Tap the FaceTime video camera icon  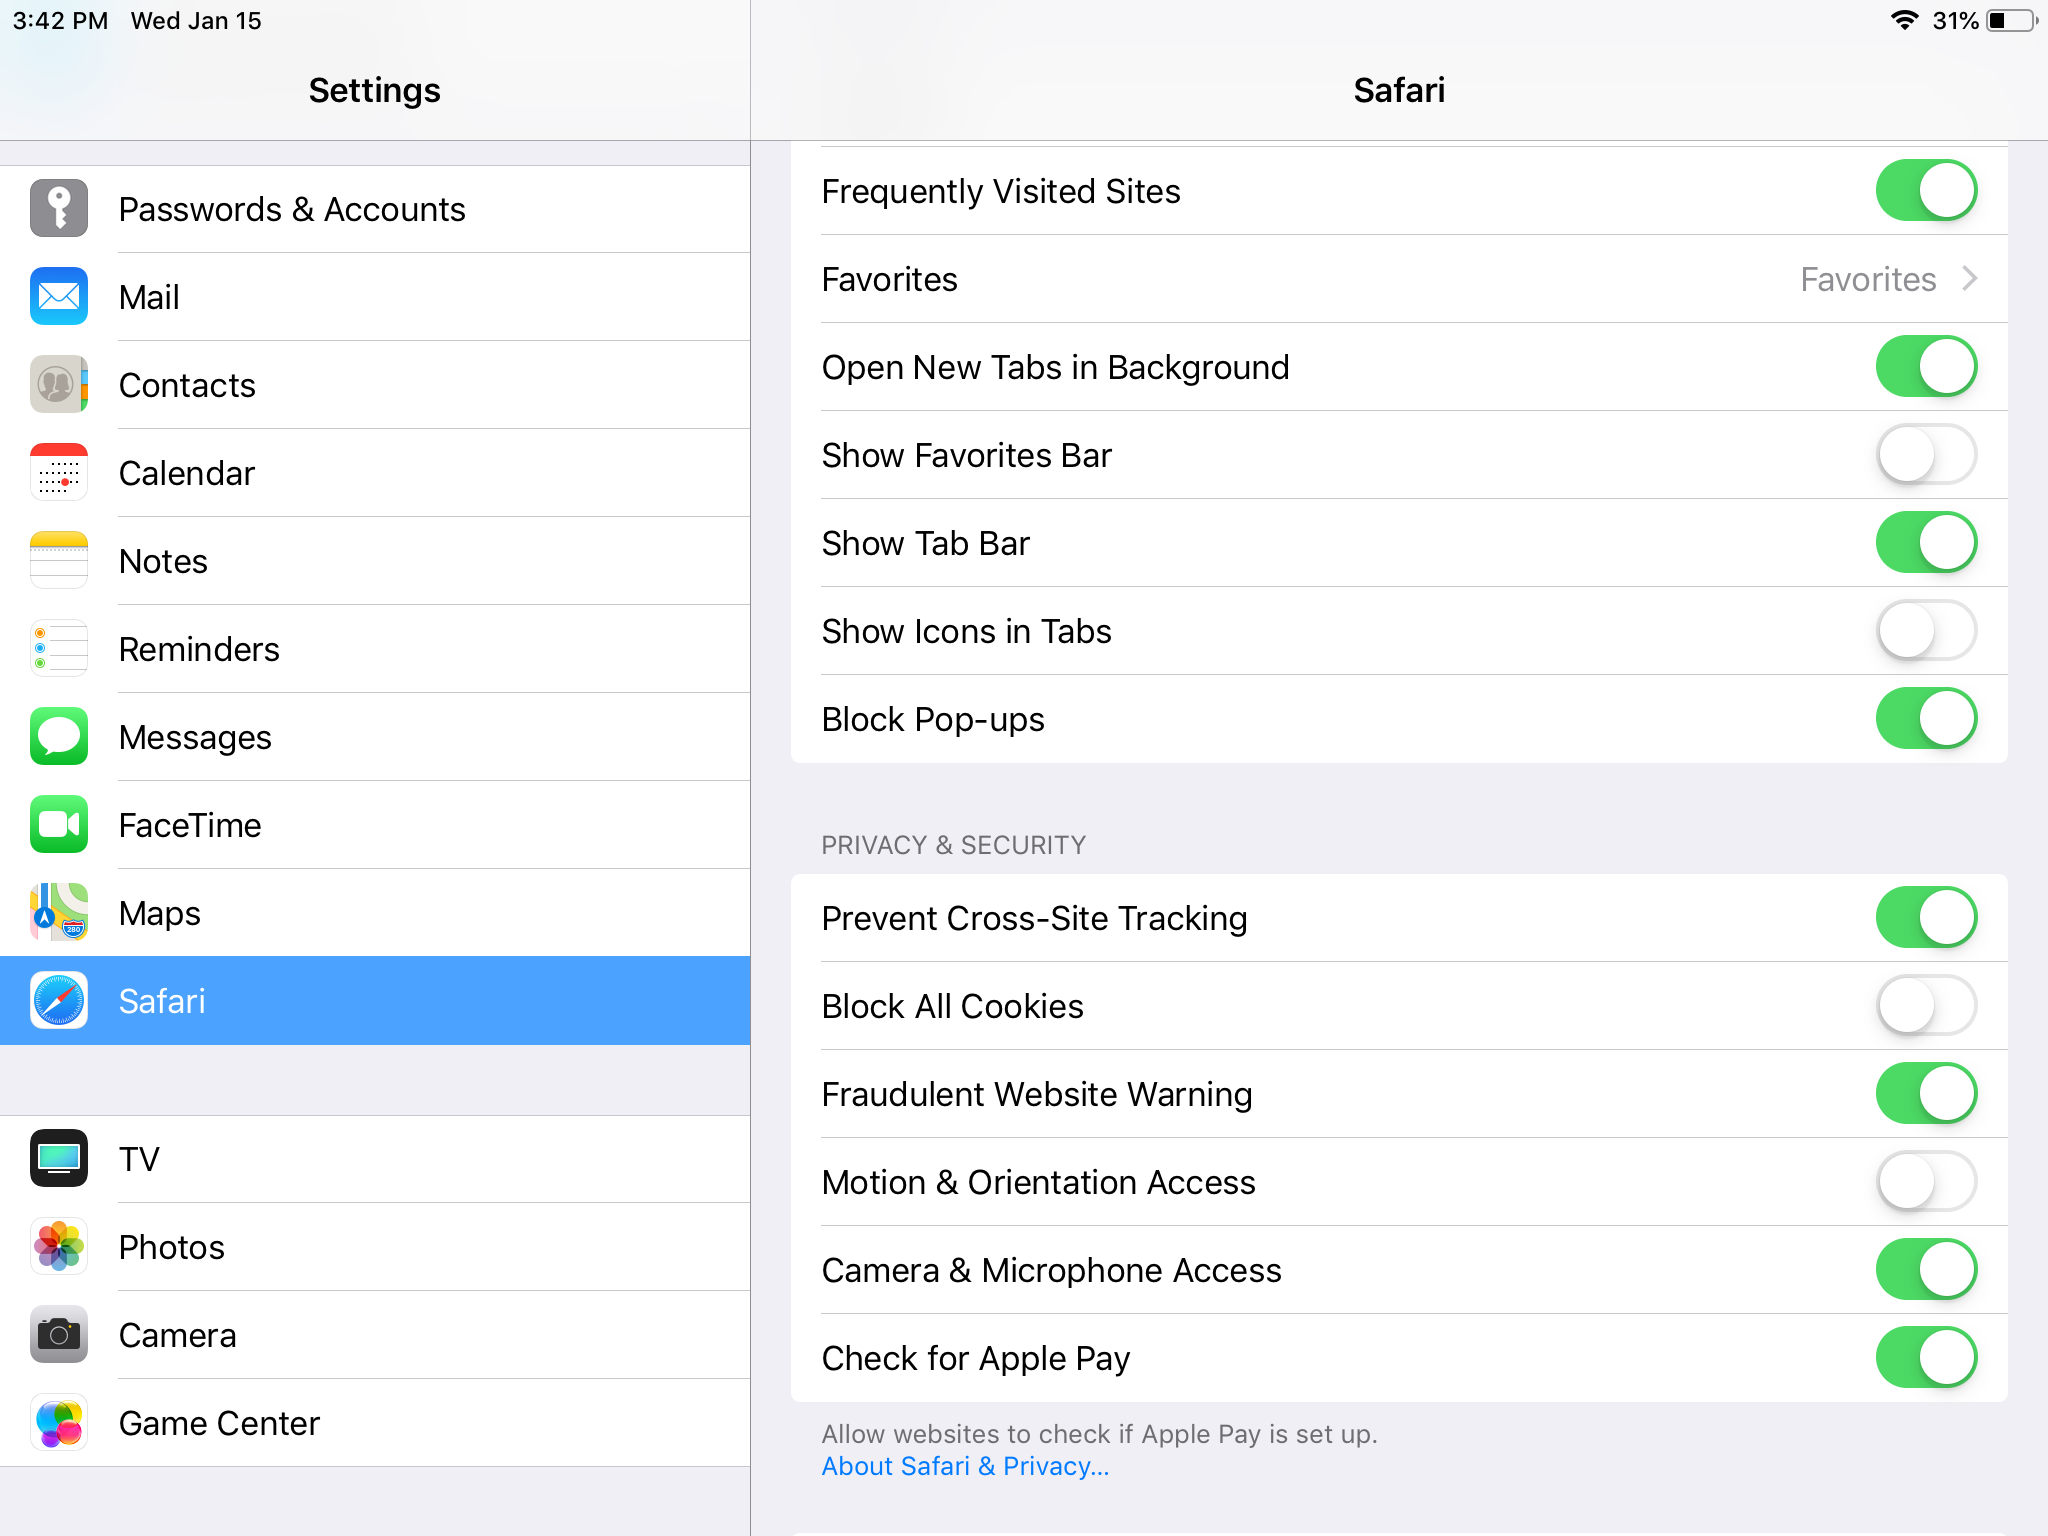point(59,825)
